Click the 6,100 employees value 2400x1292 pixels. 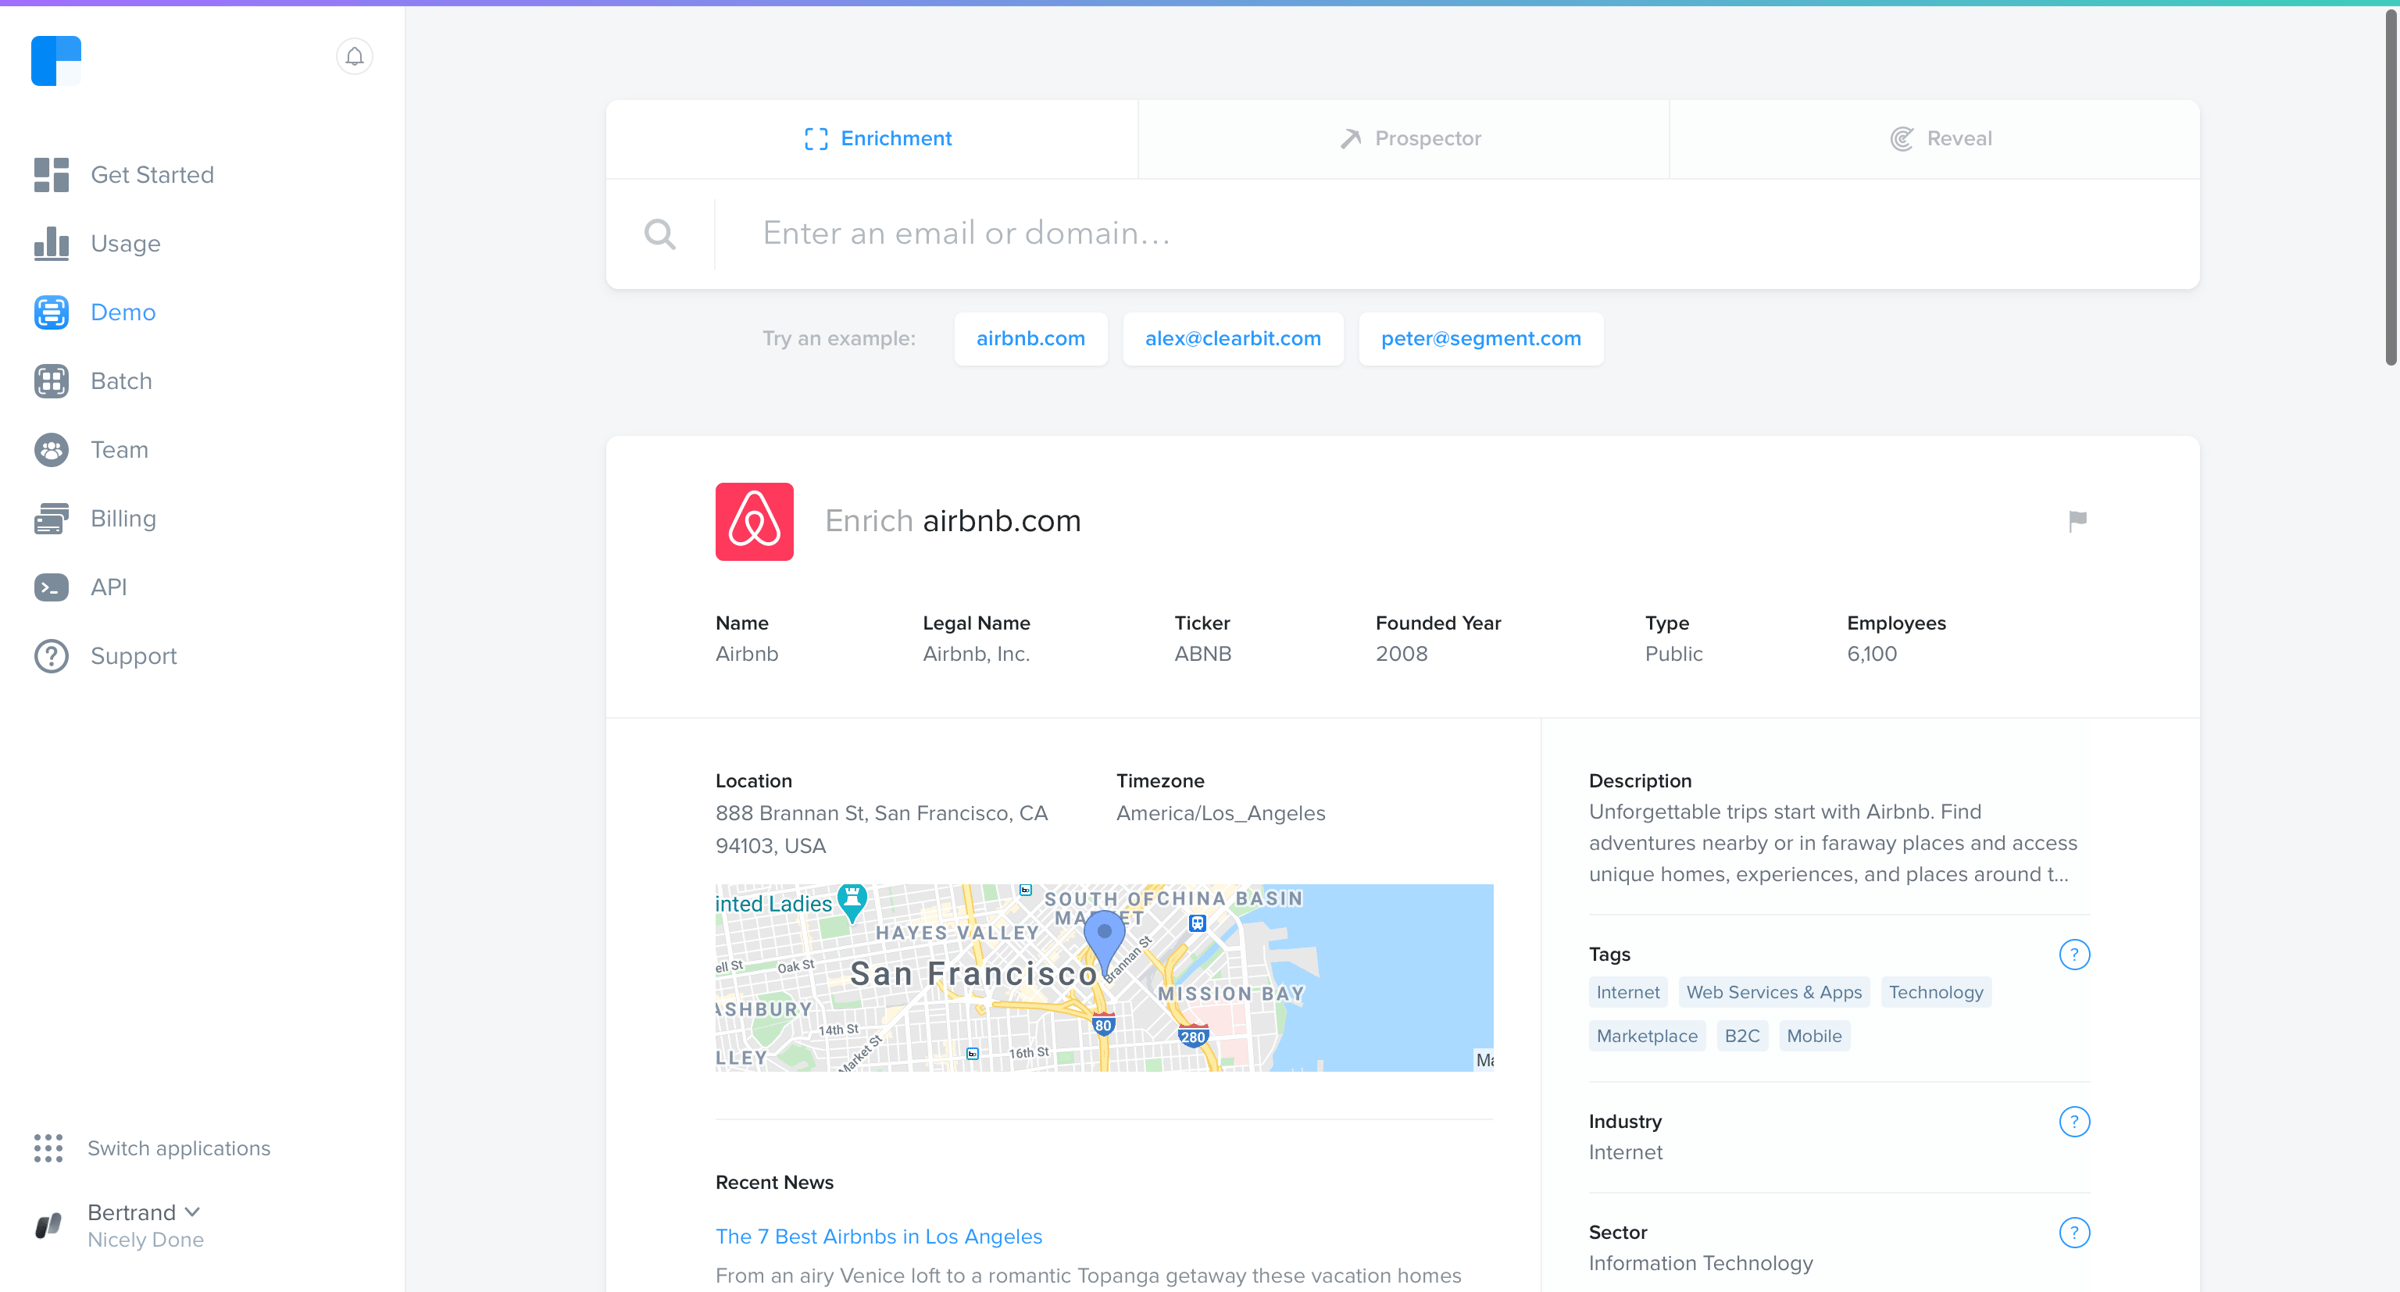pos(1871,654)
